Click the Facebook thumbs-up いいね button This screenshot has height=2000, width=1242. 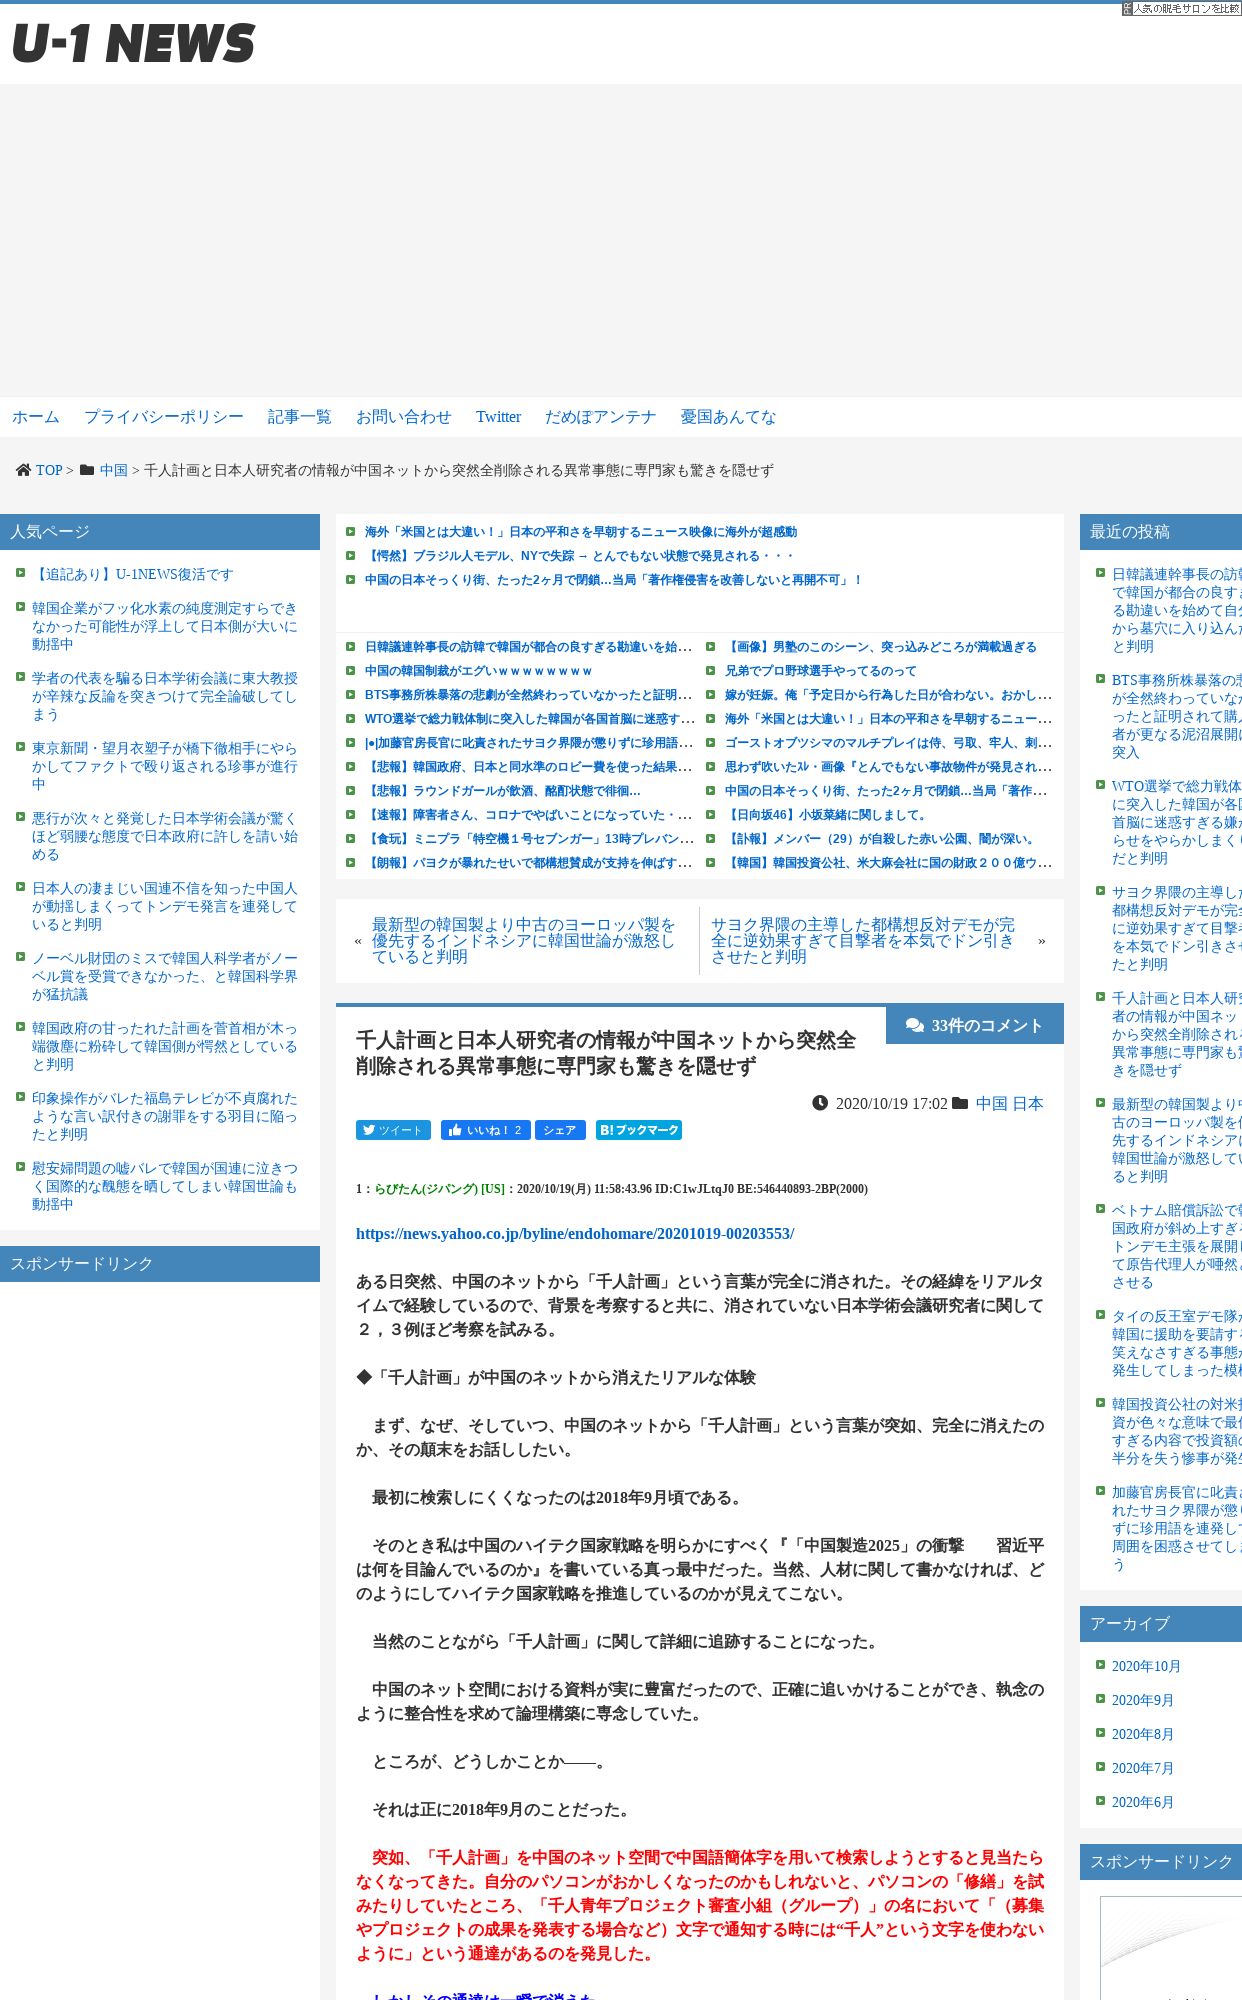coord(485,1130)
